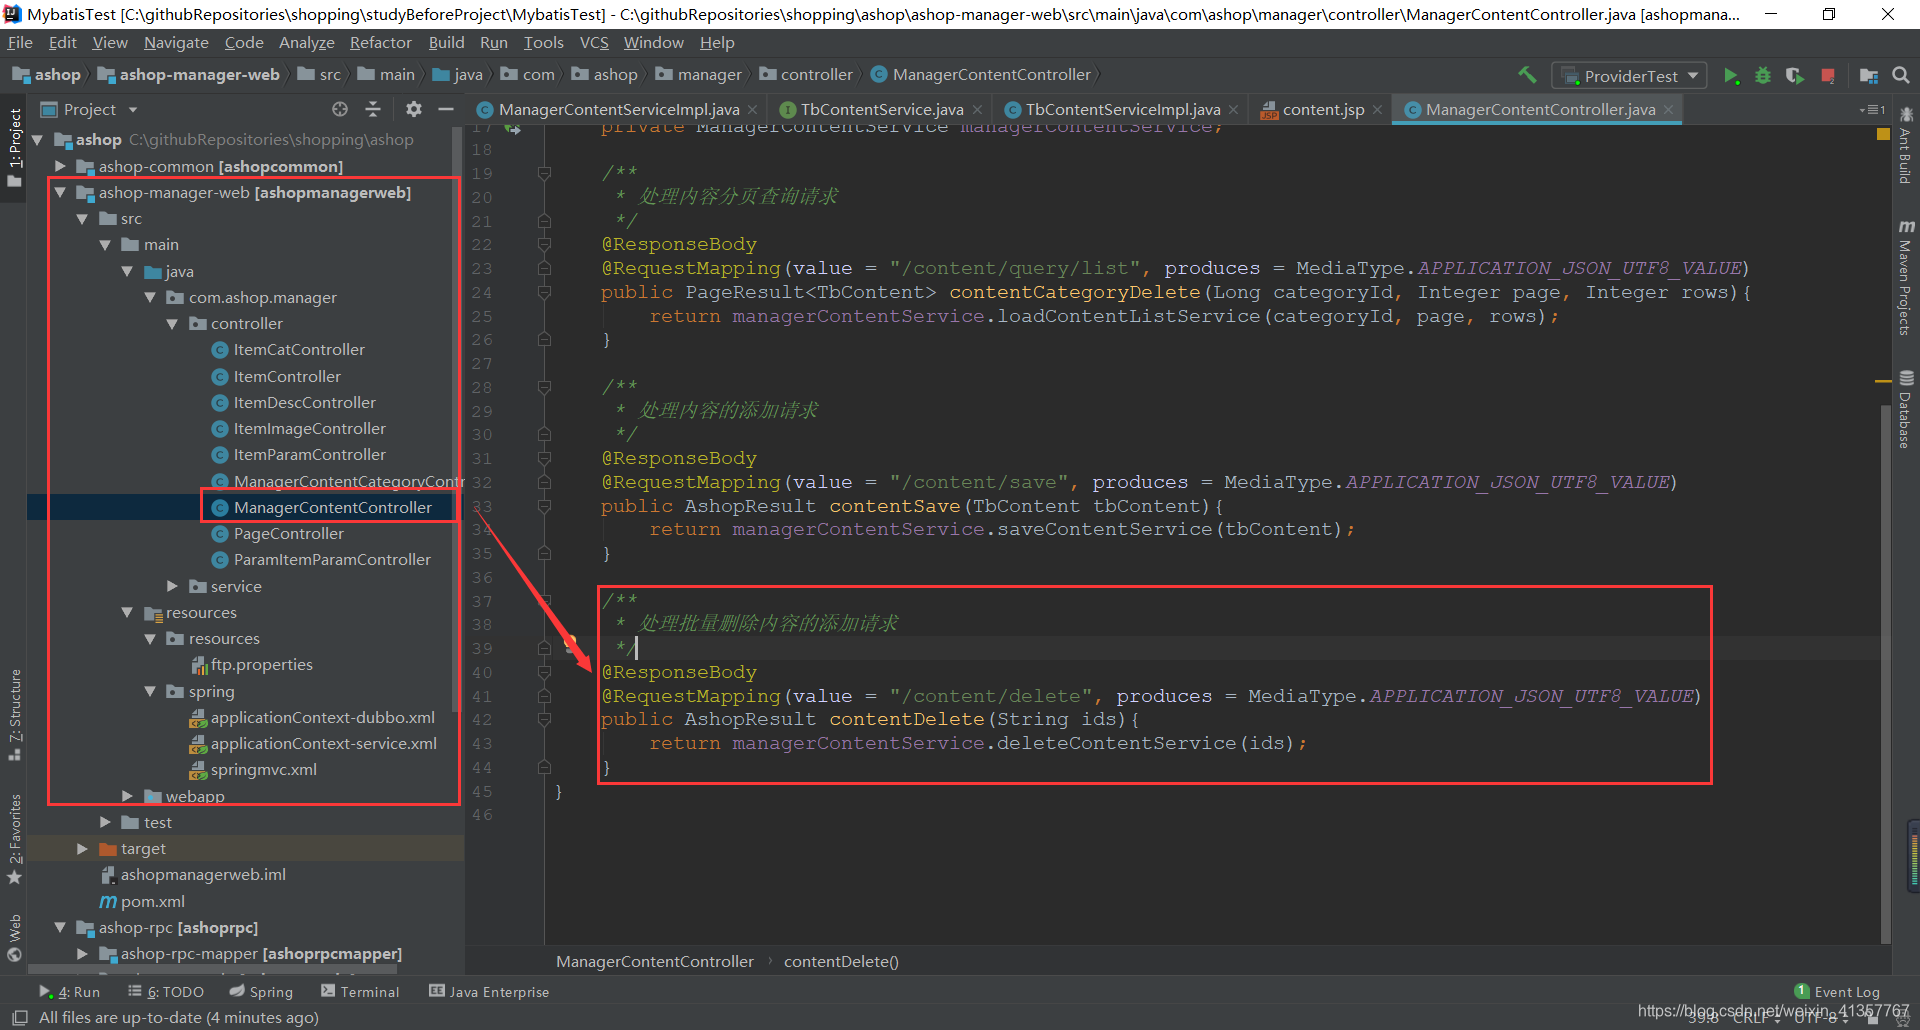Click Scroll from Source icon in Project panel
1920x1030 pixels.
pos(340,109)
